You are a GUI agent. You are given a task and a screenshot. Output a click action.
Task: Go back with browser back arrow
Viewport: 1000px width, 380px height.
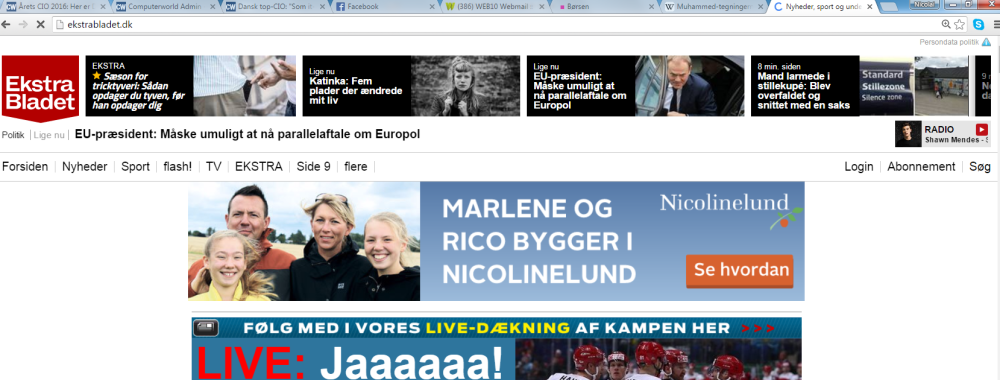coord(6,24)
